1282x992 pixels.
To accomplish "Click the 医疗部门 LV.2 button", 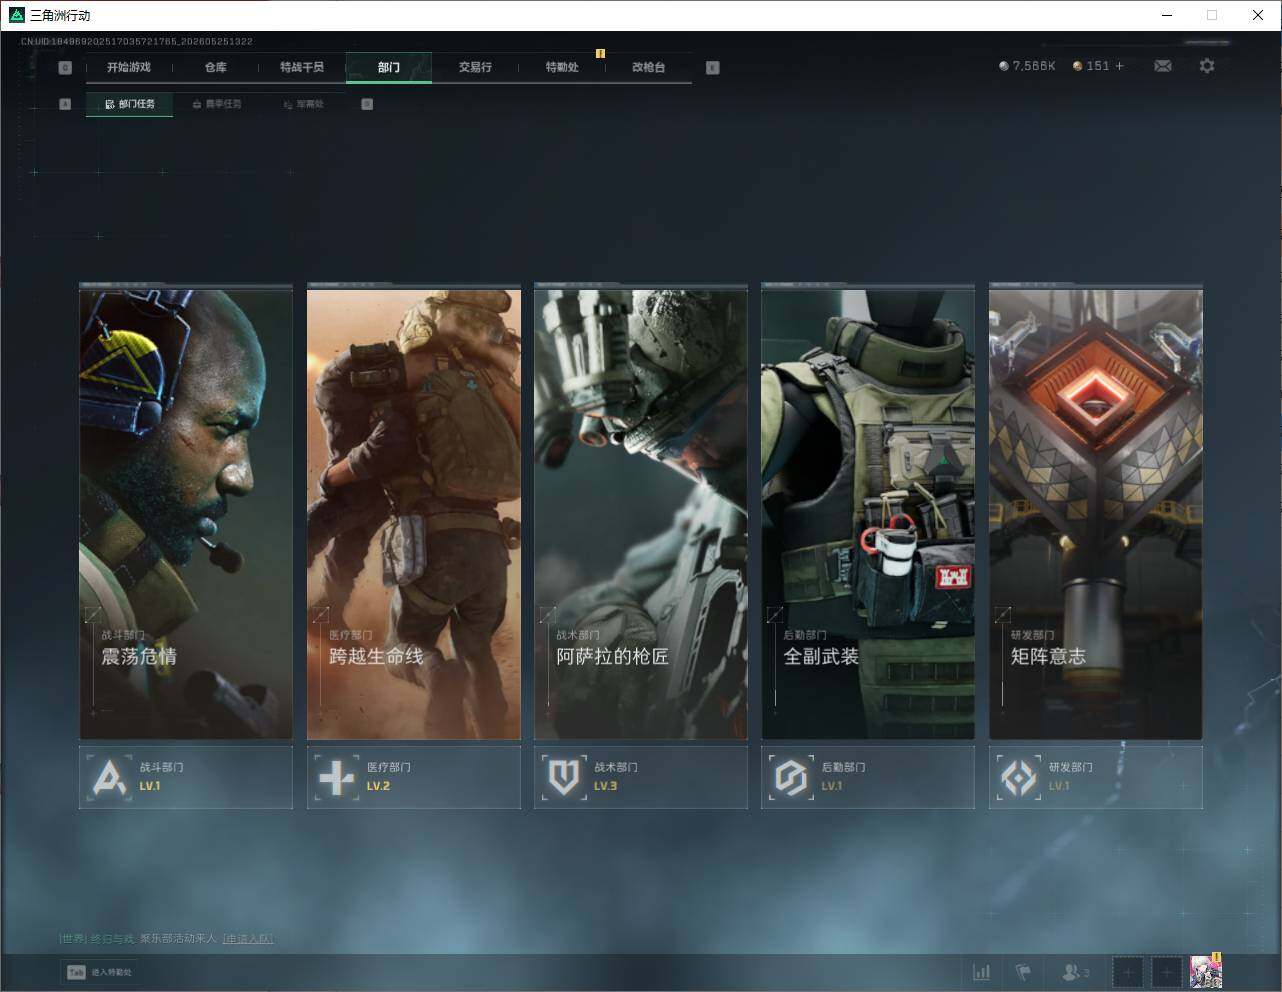I will point(414,777).
